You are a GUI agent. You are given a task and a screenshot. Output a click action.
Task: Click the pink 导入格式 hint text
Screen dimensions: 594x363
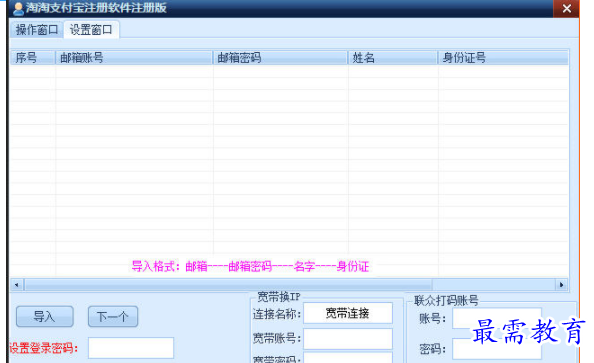click(250, 266)
